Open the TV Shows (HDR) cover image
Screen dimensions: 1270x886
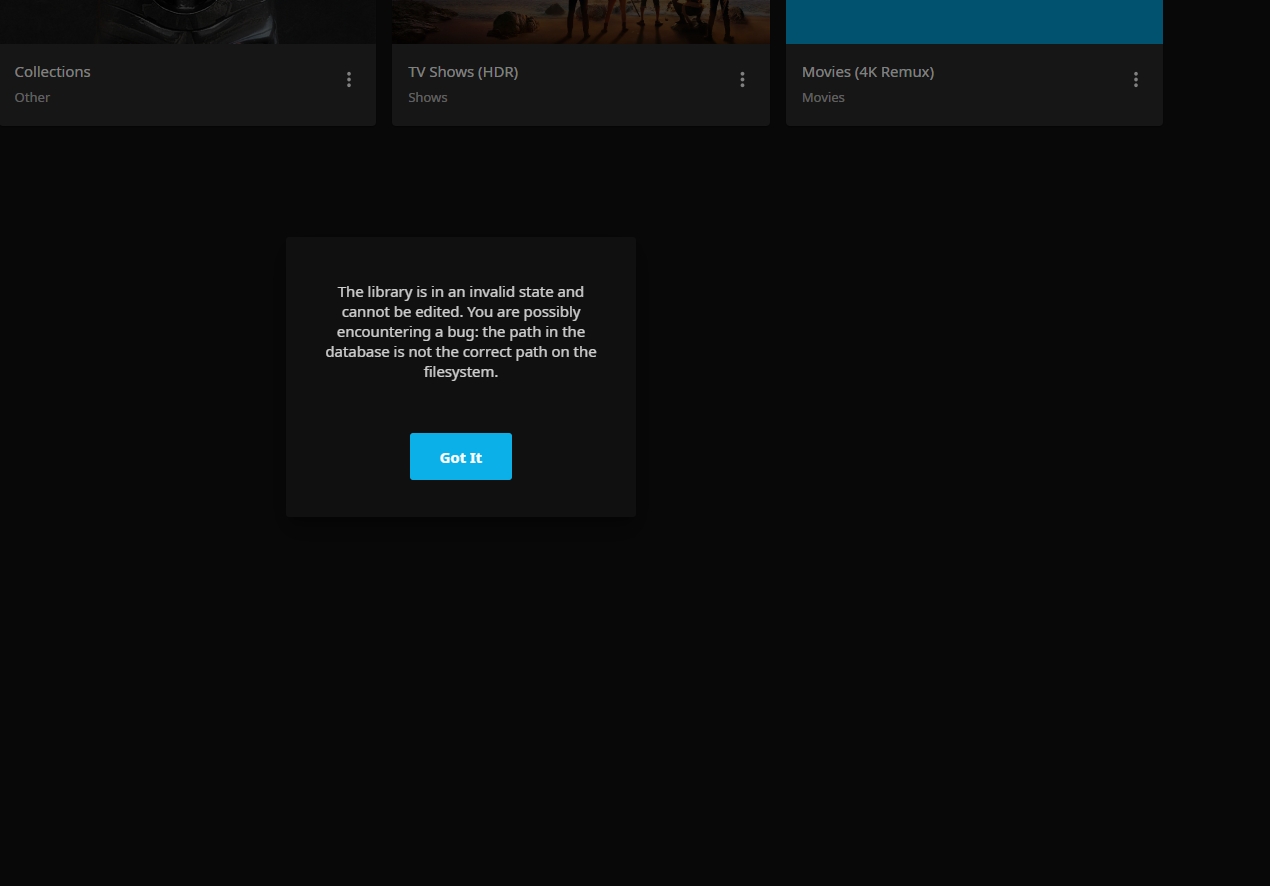(x=581, y=21)
